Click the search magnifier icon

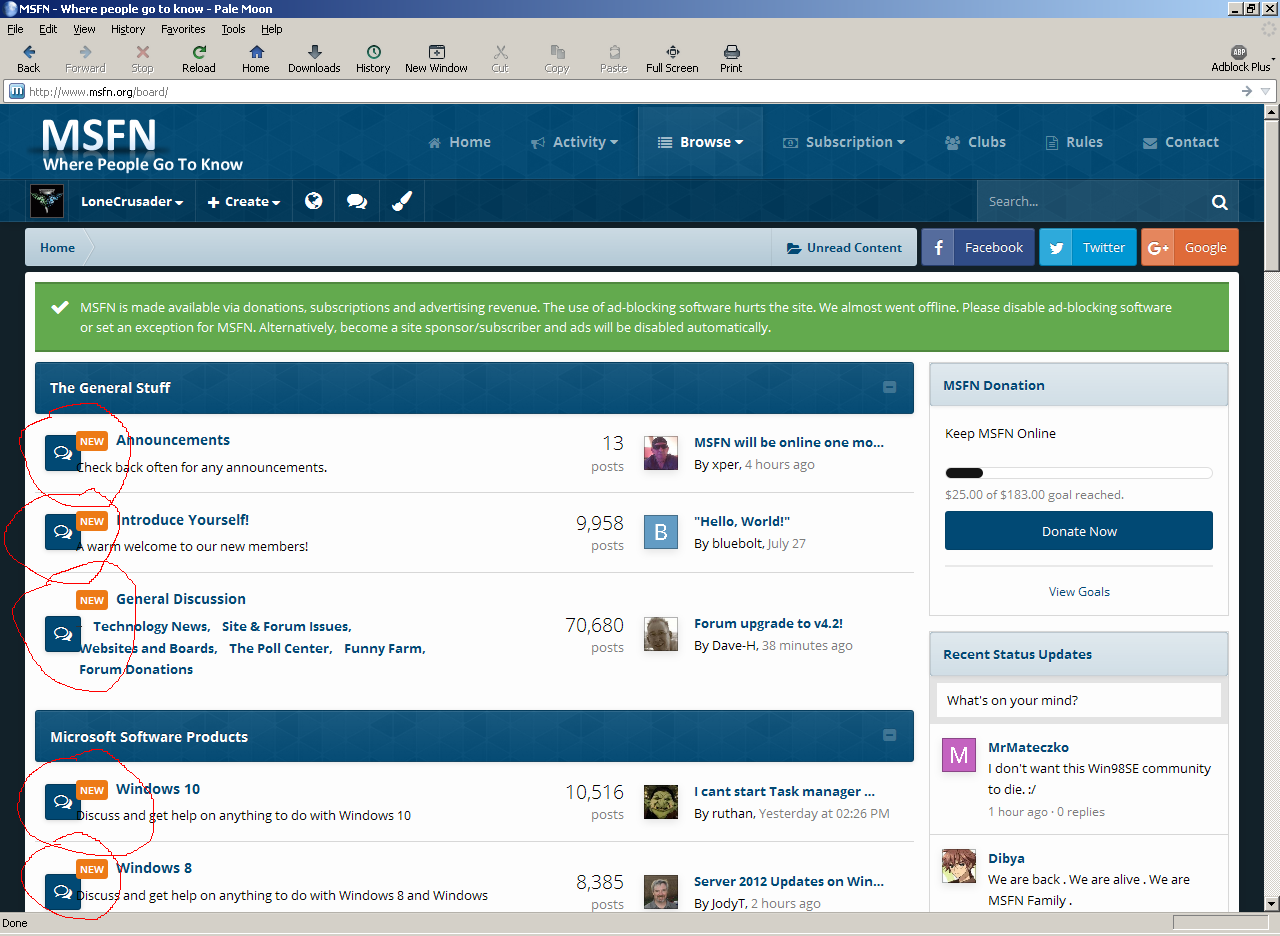coord(1219,202)
